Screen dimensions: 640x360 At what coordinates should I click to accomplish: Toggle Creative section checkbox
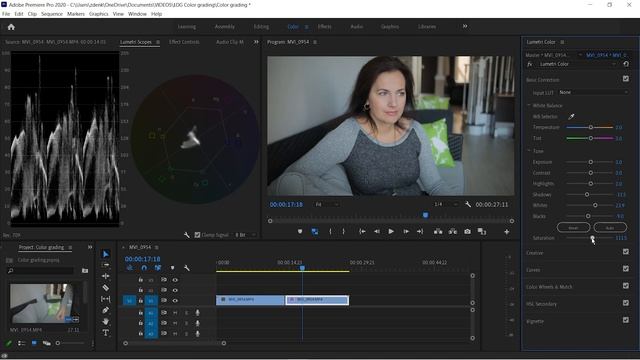pyautogui.click(x=626, y=252)
